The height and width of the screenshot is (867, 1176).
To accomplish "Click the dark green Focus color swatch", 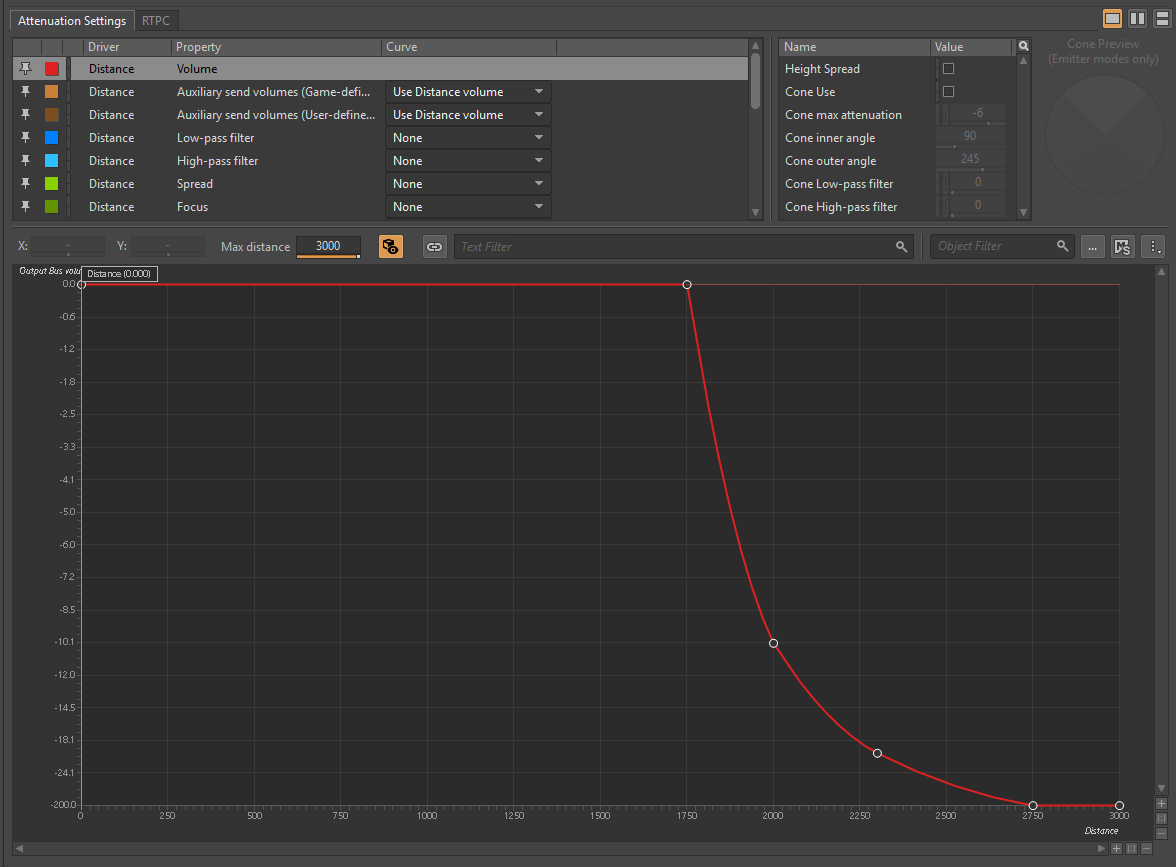I will (x=52, y=207).
